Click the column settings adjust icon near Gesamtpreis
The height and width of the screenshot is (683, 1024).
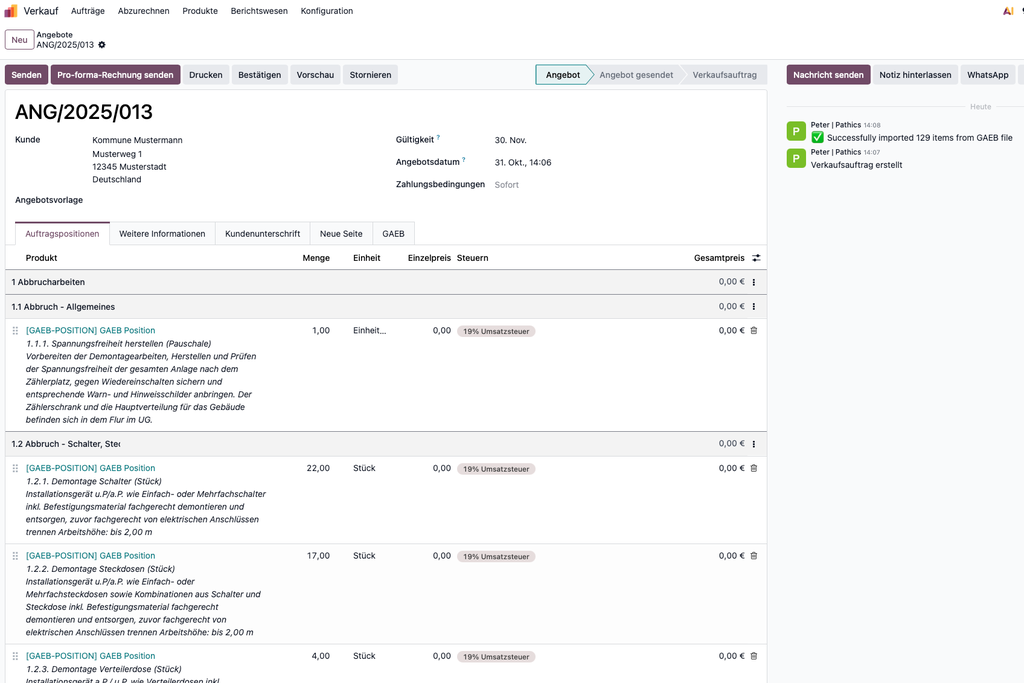click(756, 258)
